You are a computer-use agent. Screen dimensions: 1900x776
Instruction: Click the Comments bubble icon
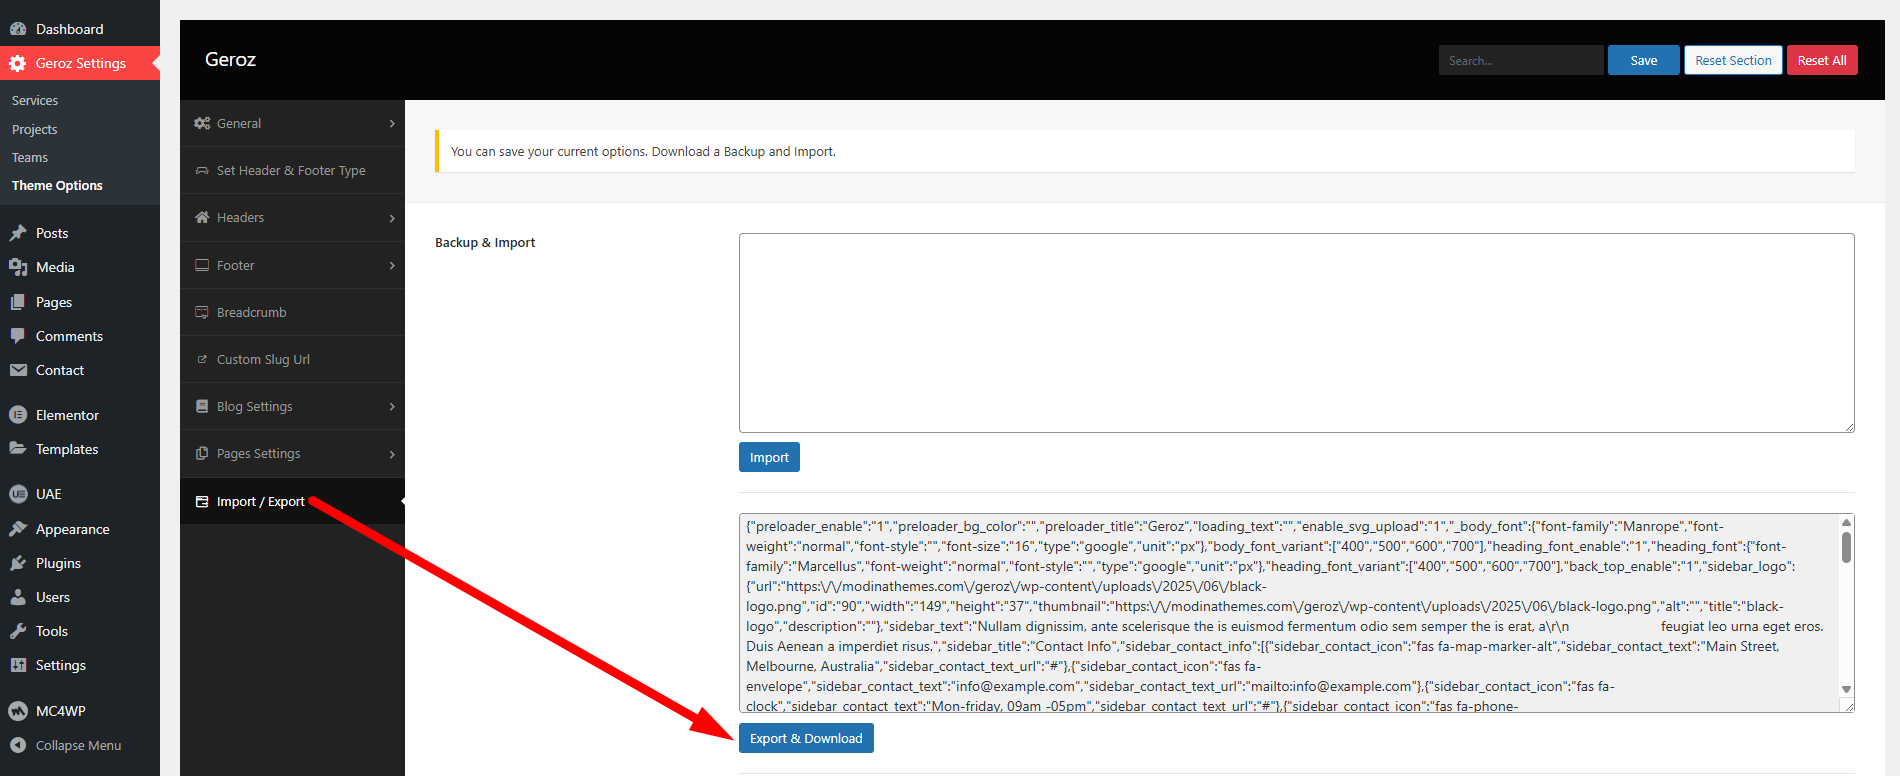point(18,336)
